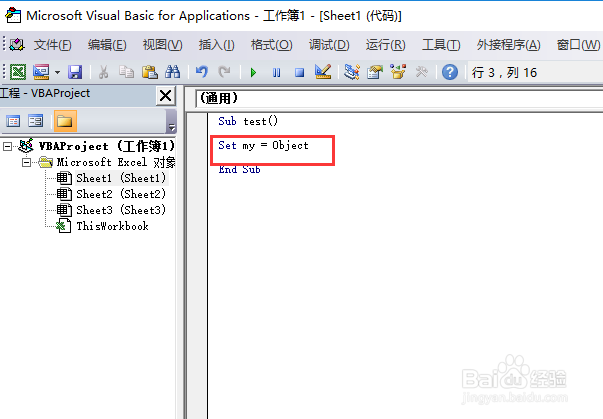Open the 视图(V) menu
The image size is (603, 419).
click(162, 45)
